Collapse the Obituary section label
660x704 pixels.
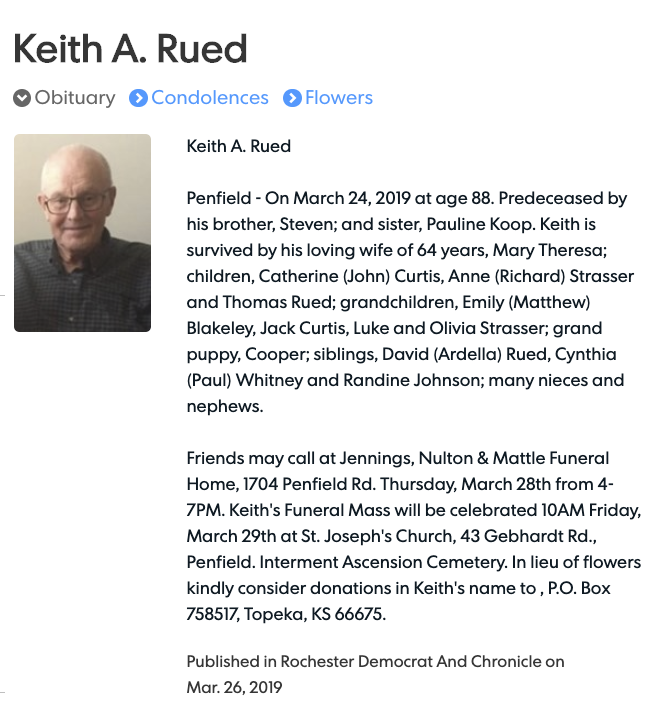click(75, 98)
